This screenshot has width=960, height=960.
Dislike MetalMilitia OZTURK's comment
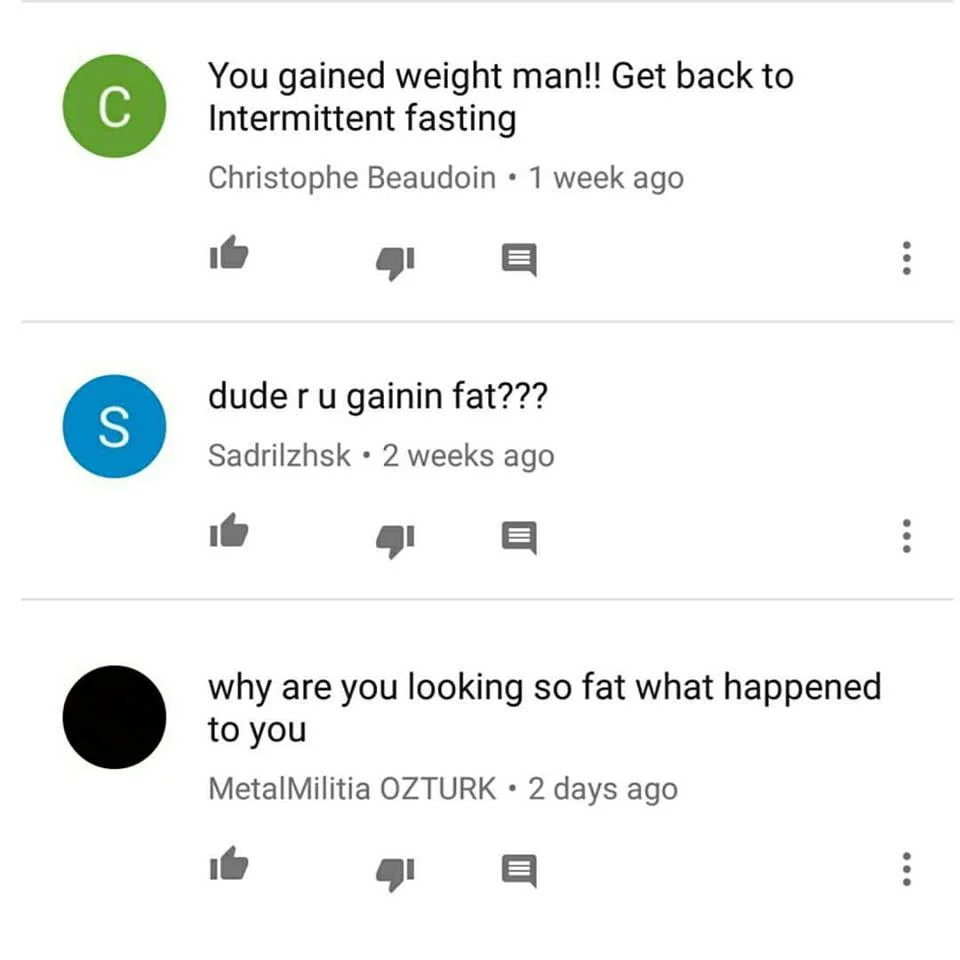396,874
